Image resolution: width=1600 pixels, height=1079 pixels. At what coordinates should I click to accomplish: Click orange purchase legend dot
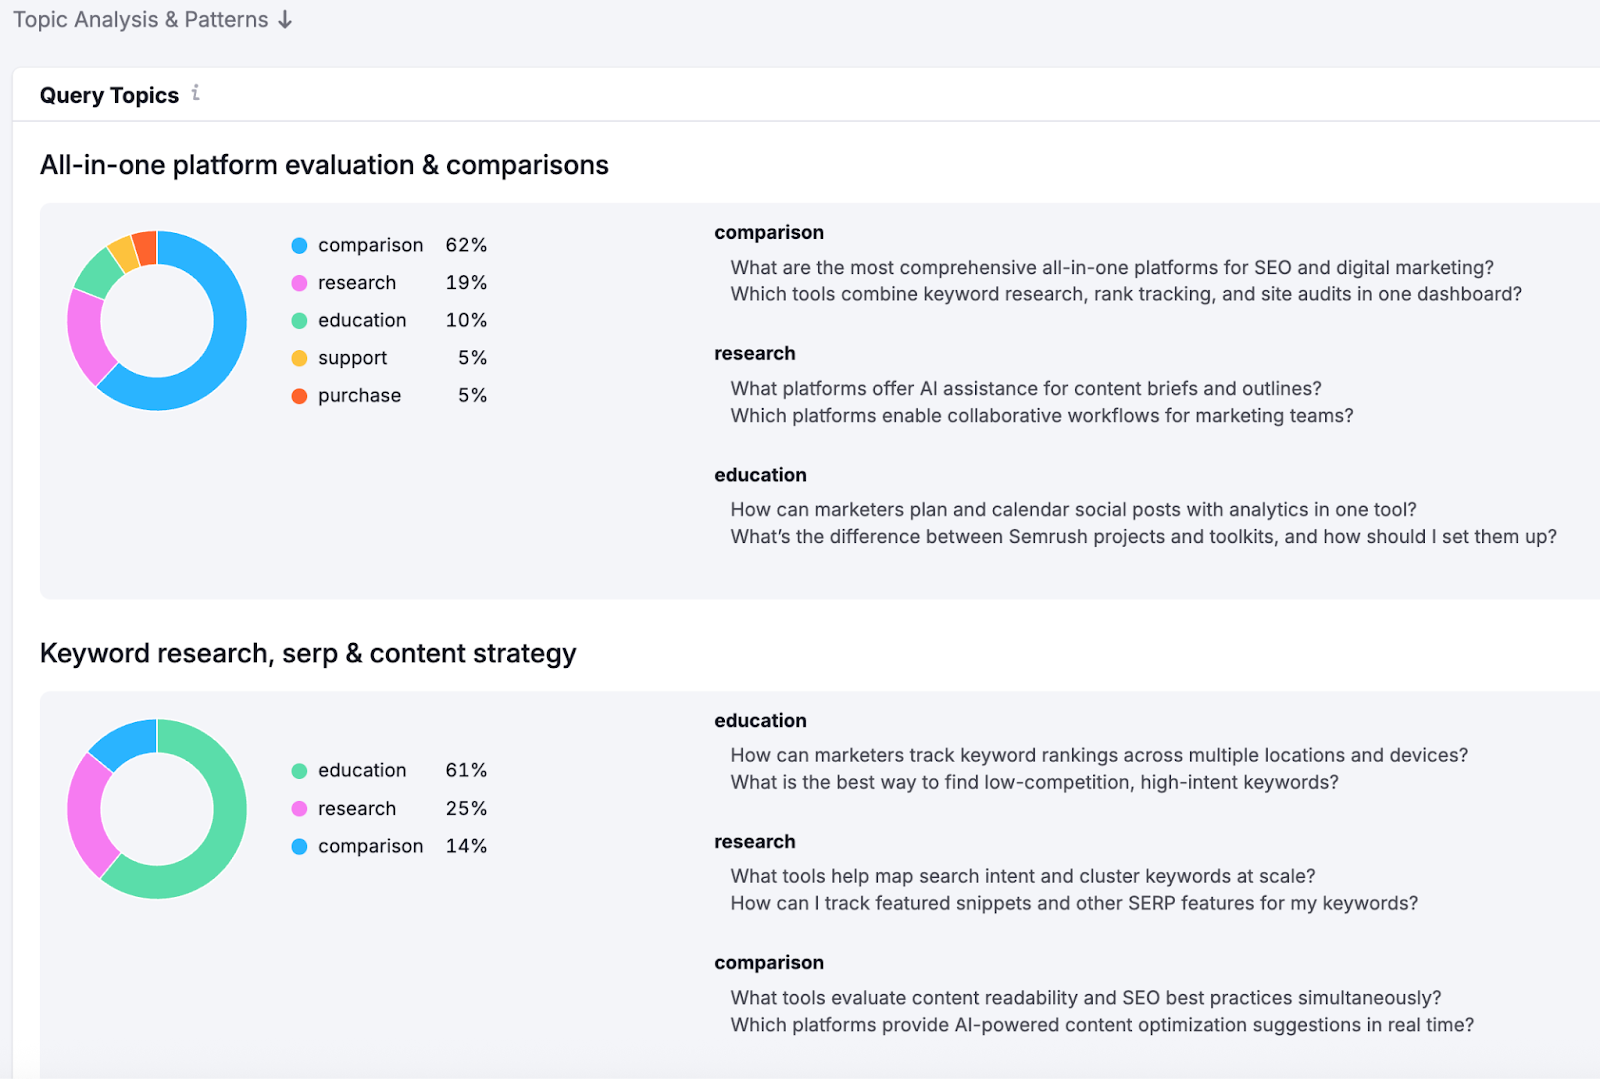tap(299, 396)
